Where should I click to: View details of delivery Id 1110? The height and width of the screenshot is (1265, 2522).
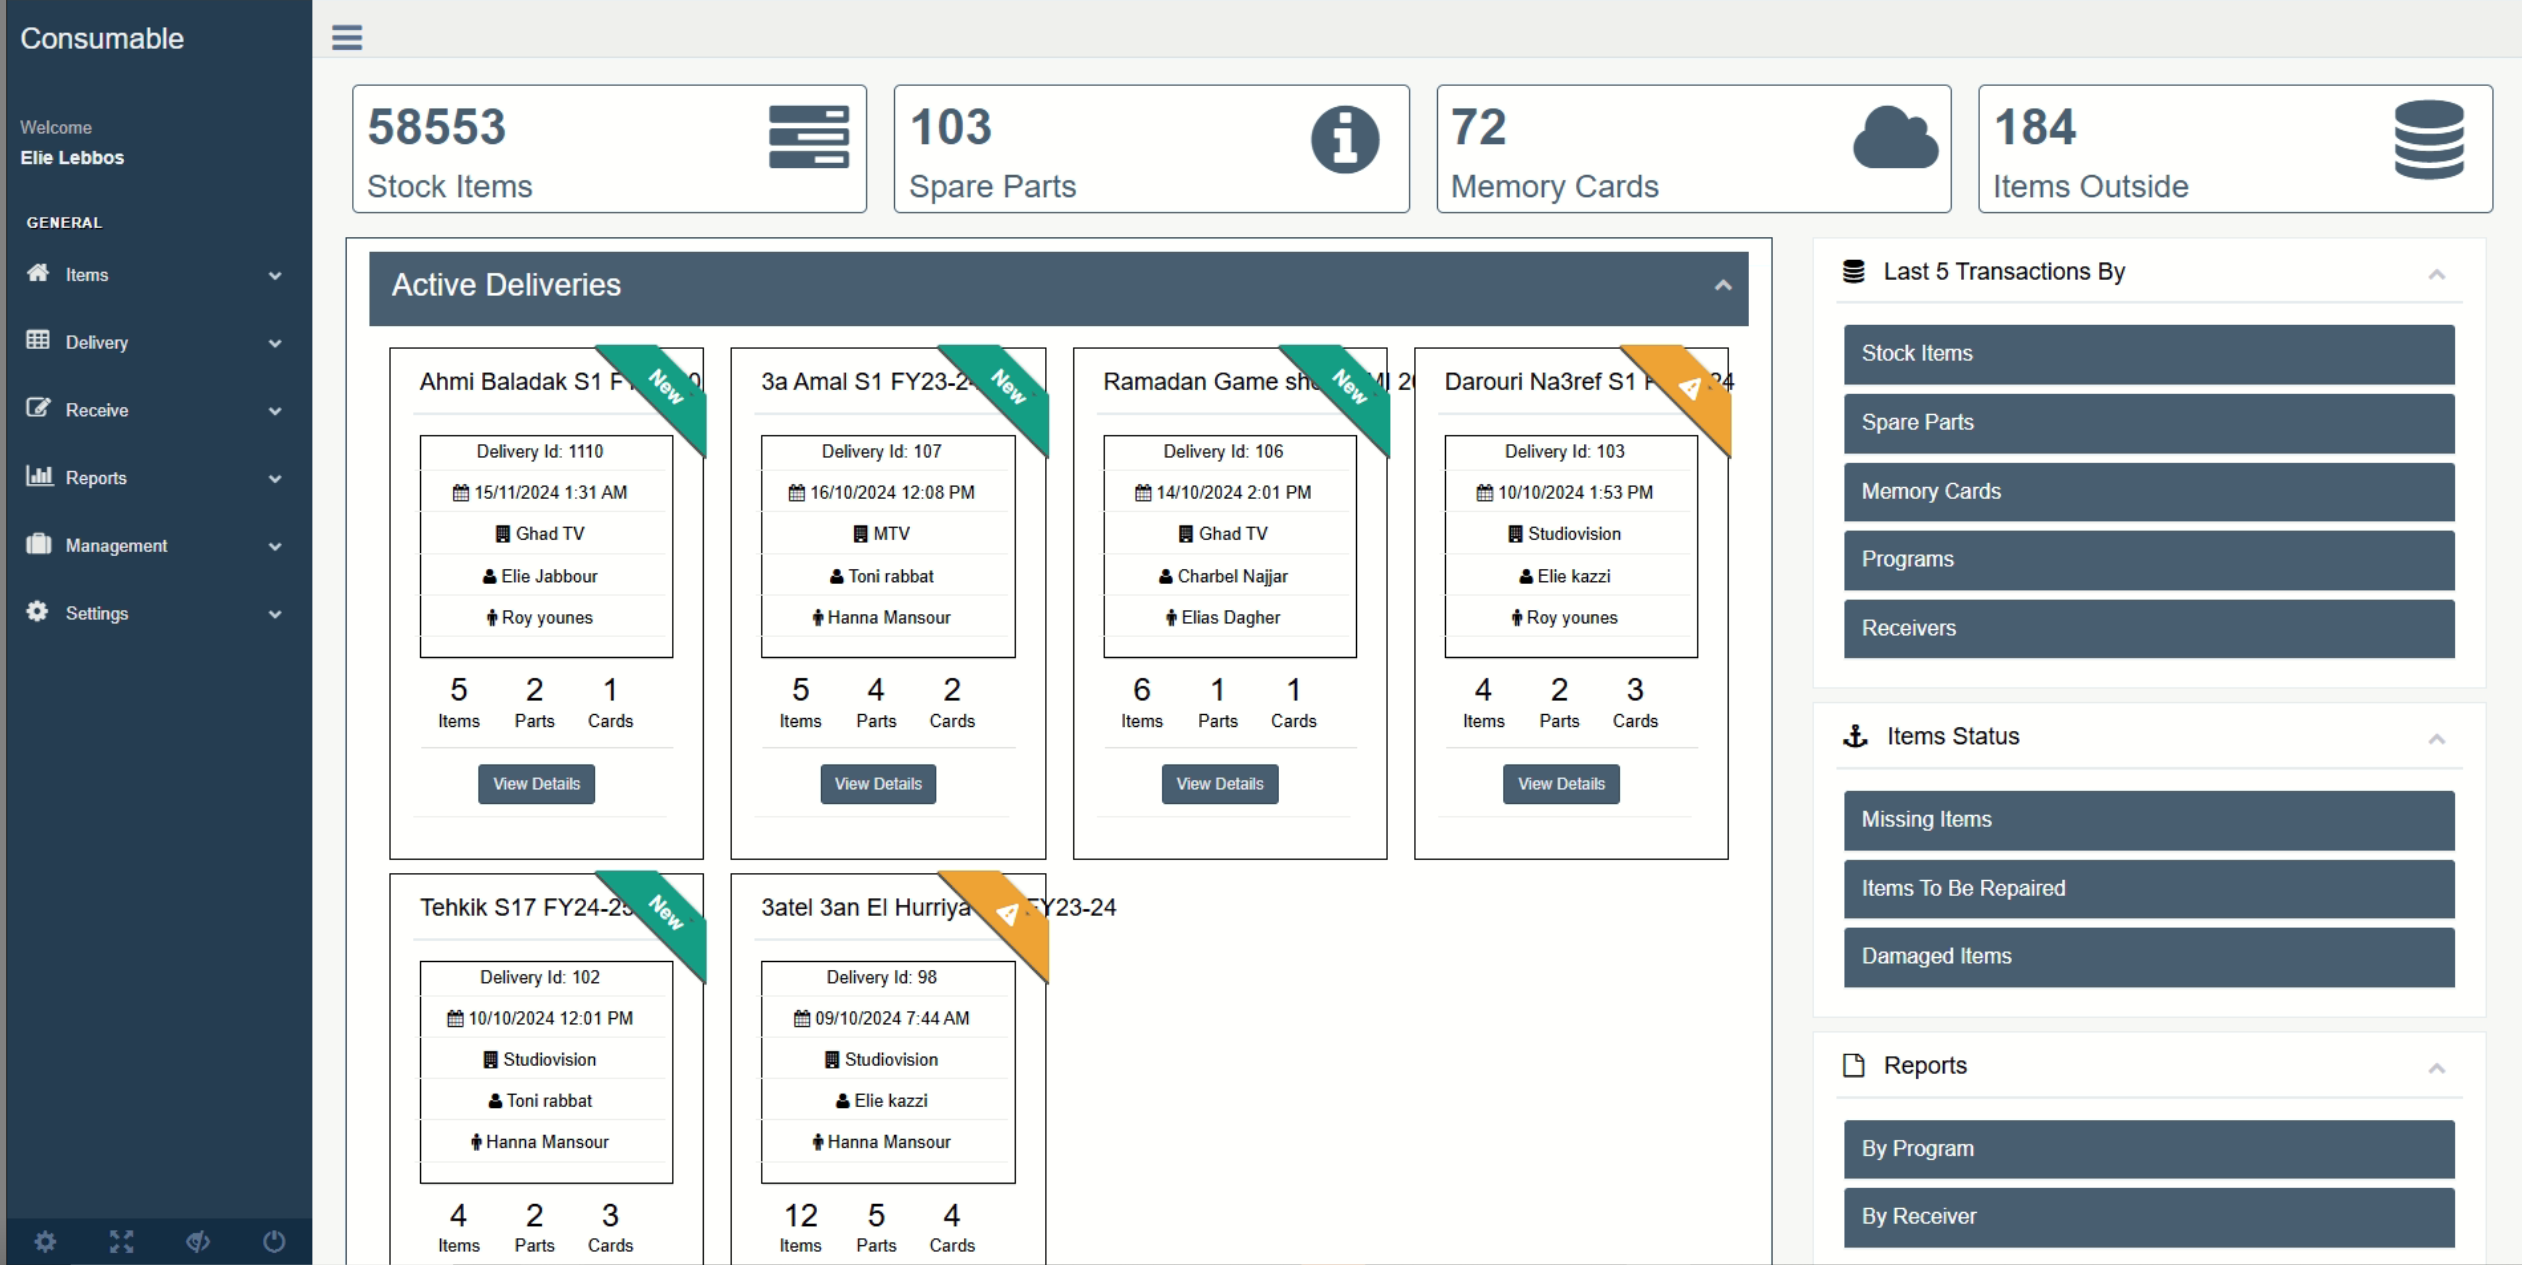[536, 784]
